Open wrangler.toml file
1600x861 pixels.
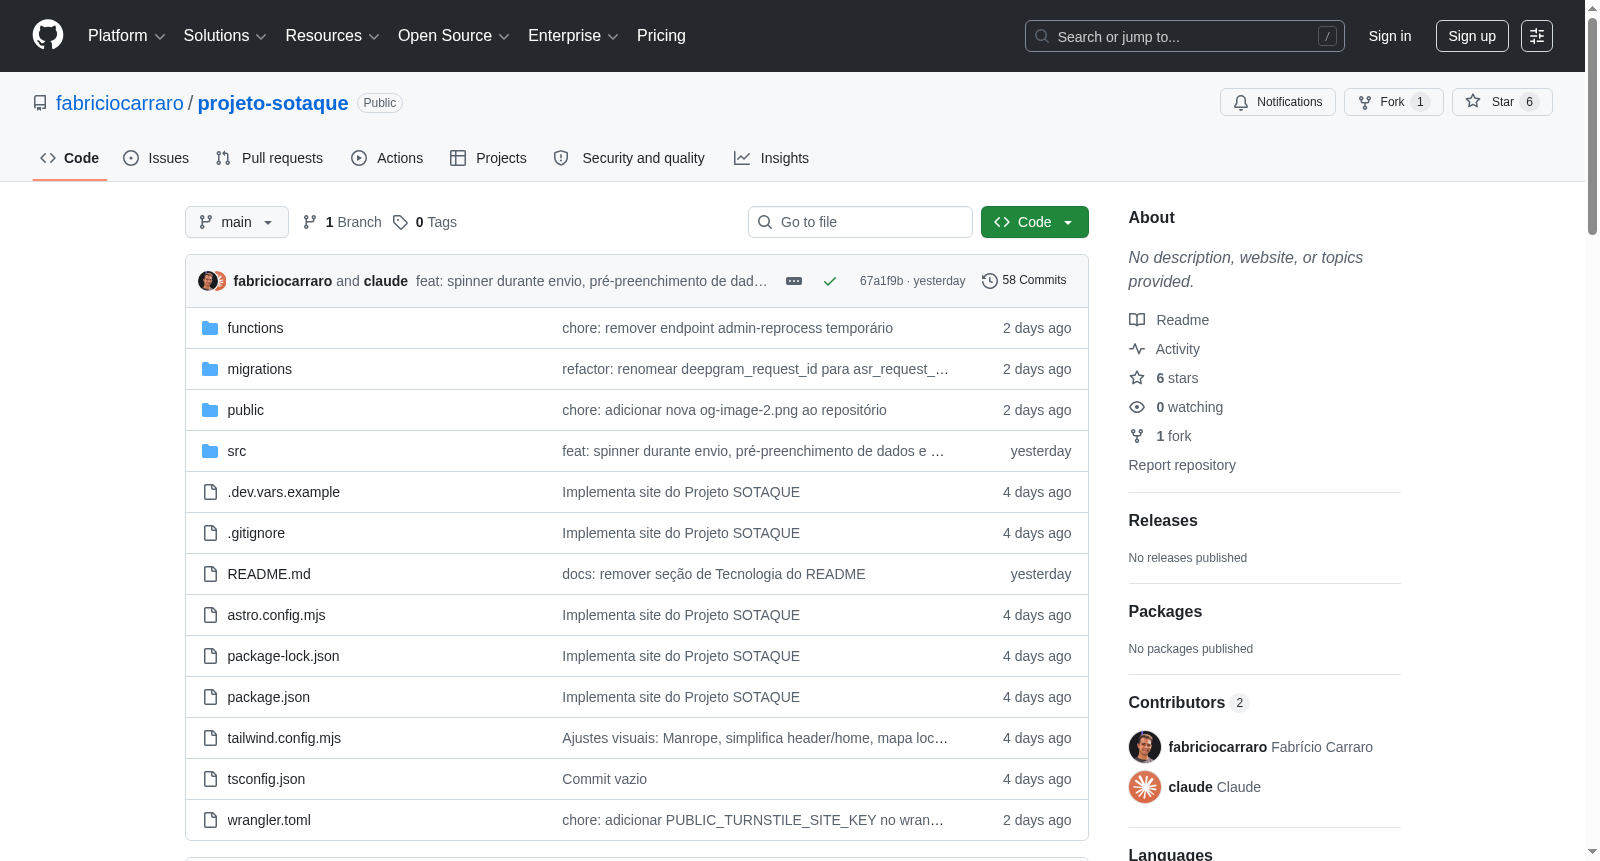tap(269, 820)
